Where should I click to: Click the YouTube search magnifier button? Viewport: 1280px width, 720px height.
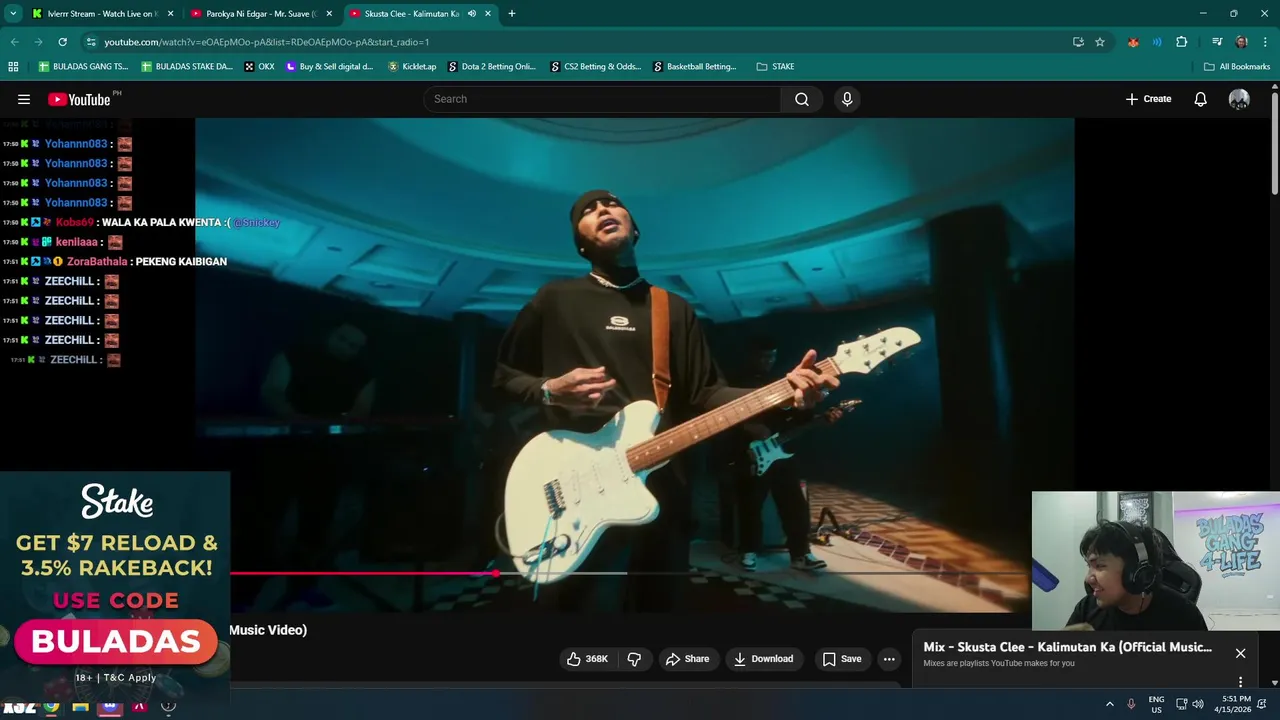point(802,99)
